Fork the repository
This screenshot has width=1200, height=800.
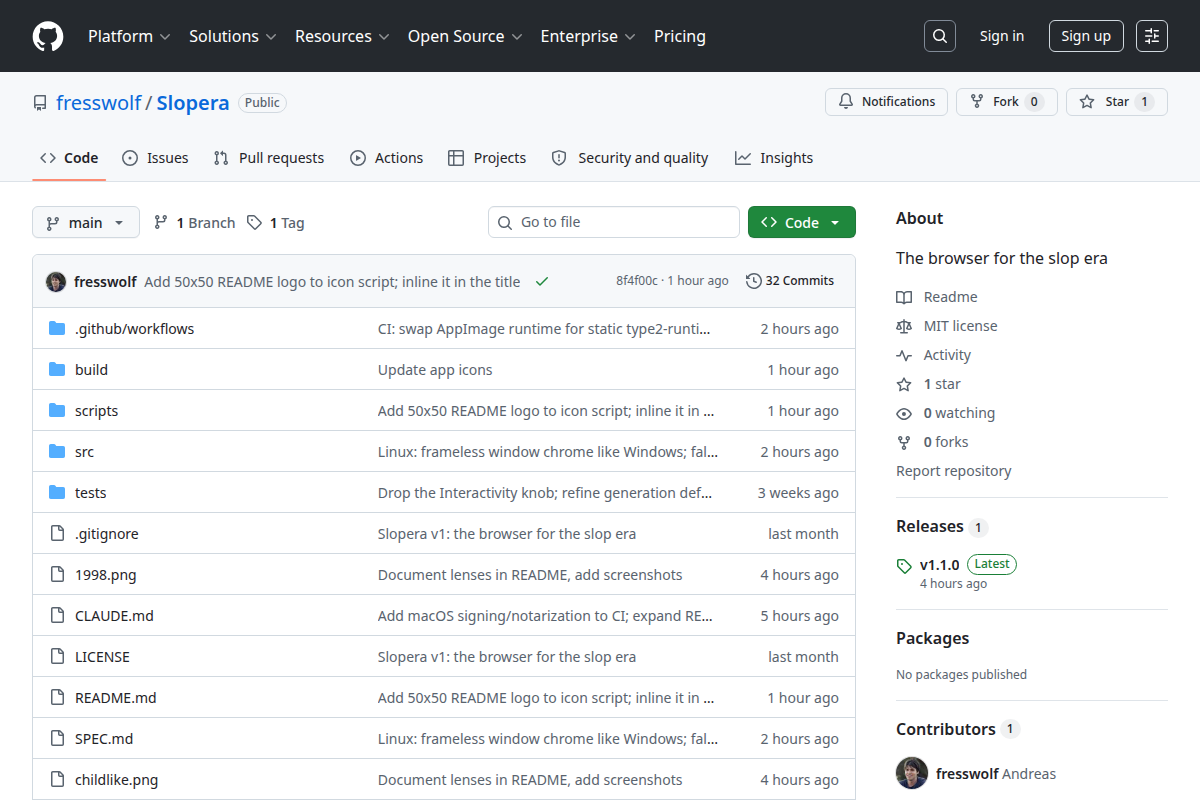(x=1007, y=102)
